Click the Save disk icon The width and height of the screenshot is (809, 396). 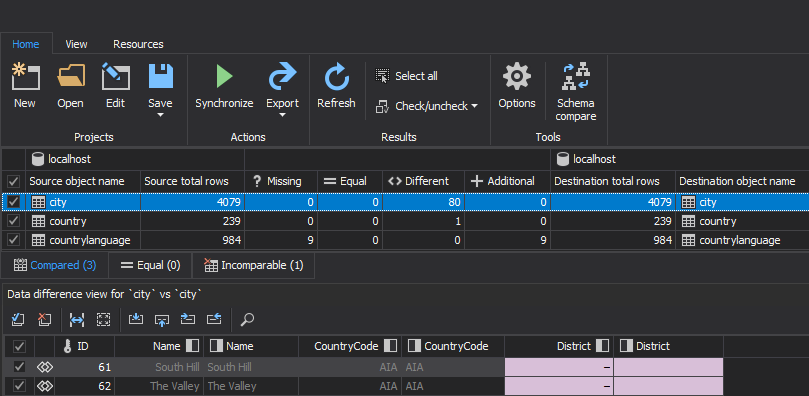point(160,76)
